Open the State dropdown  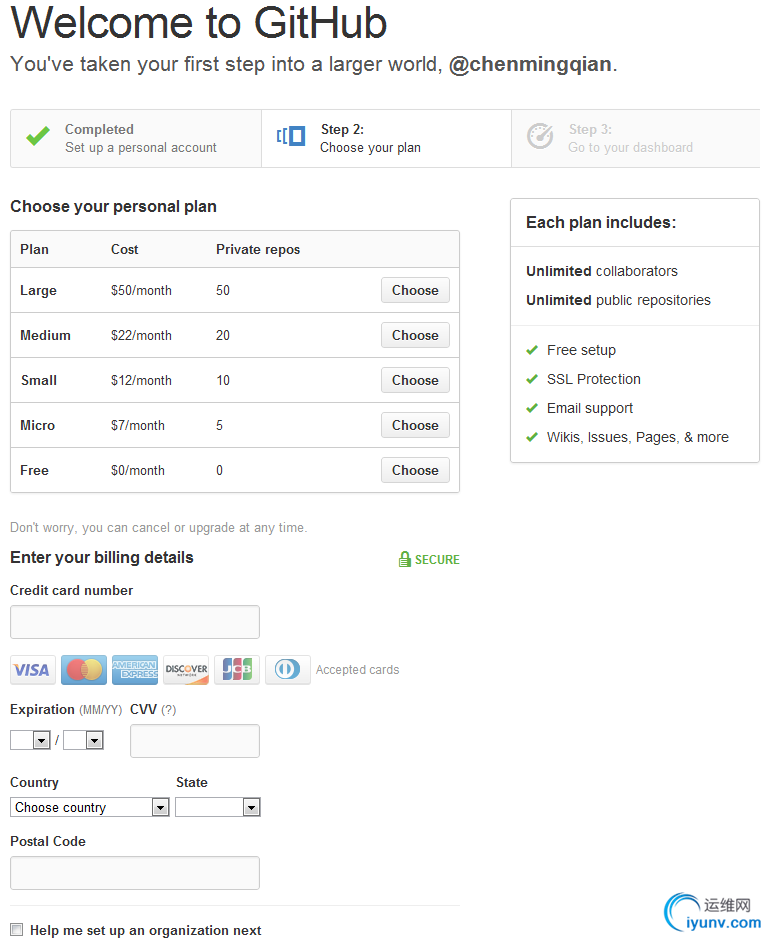(218, 807)
